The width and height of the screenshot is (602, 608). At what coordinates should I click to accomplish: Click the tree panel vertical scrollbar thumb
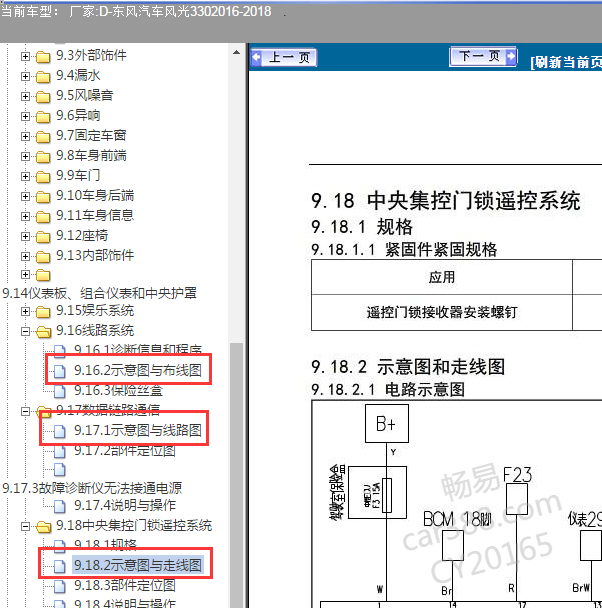236,475
